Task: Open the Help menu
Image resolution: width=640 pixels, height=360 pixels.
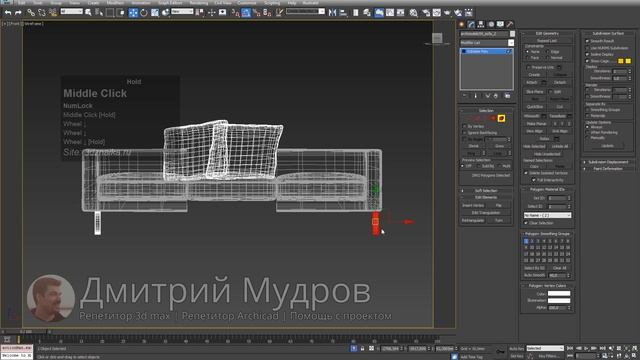Action: point(291,2)
